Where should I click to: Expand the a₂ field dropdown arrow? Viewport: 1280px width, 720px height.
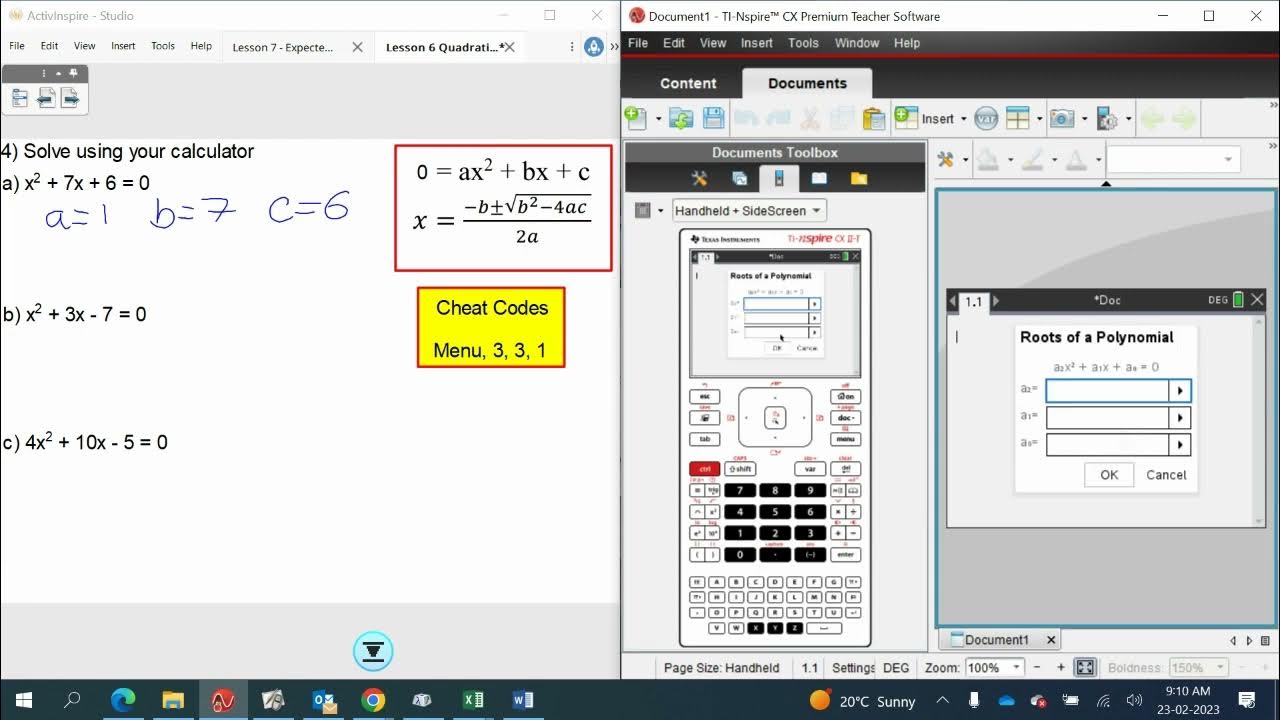[1180, 391]
